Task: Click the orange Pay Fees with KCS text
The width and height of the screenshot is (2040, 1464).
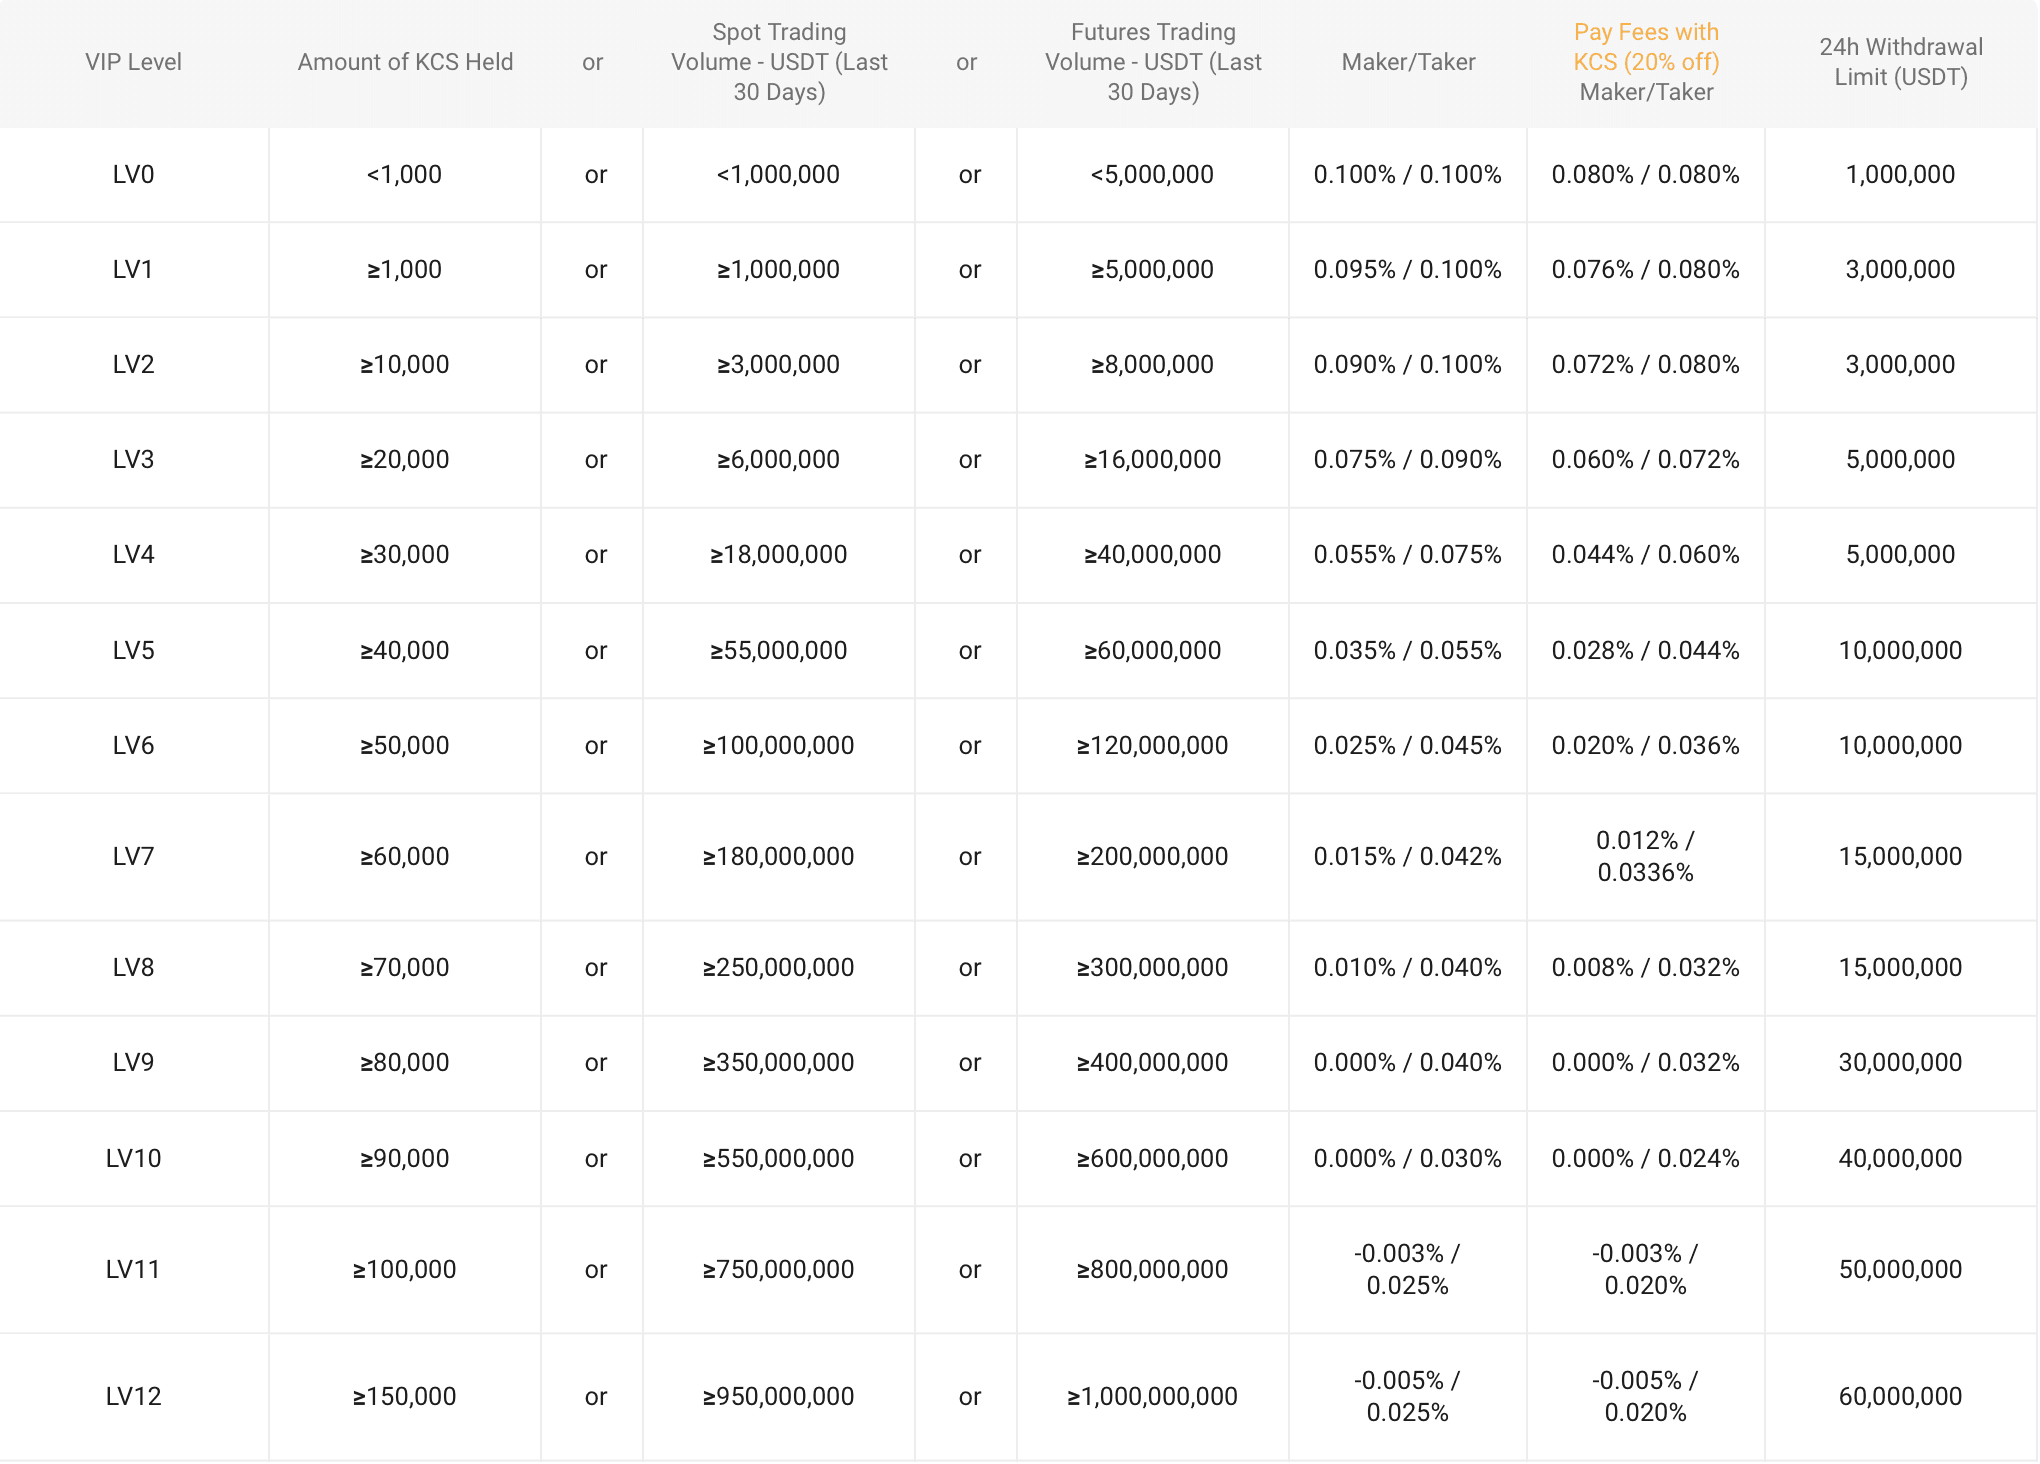Action: tap(1646, 47)
